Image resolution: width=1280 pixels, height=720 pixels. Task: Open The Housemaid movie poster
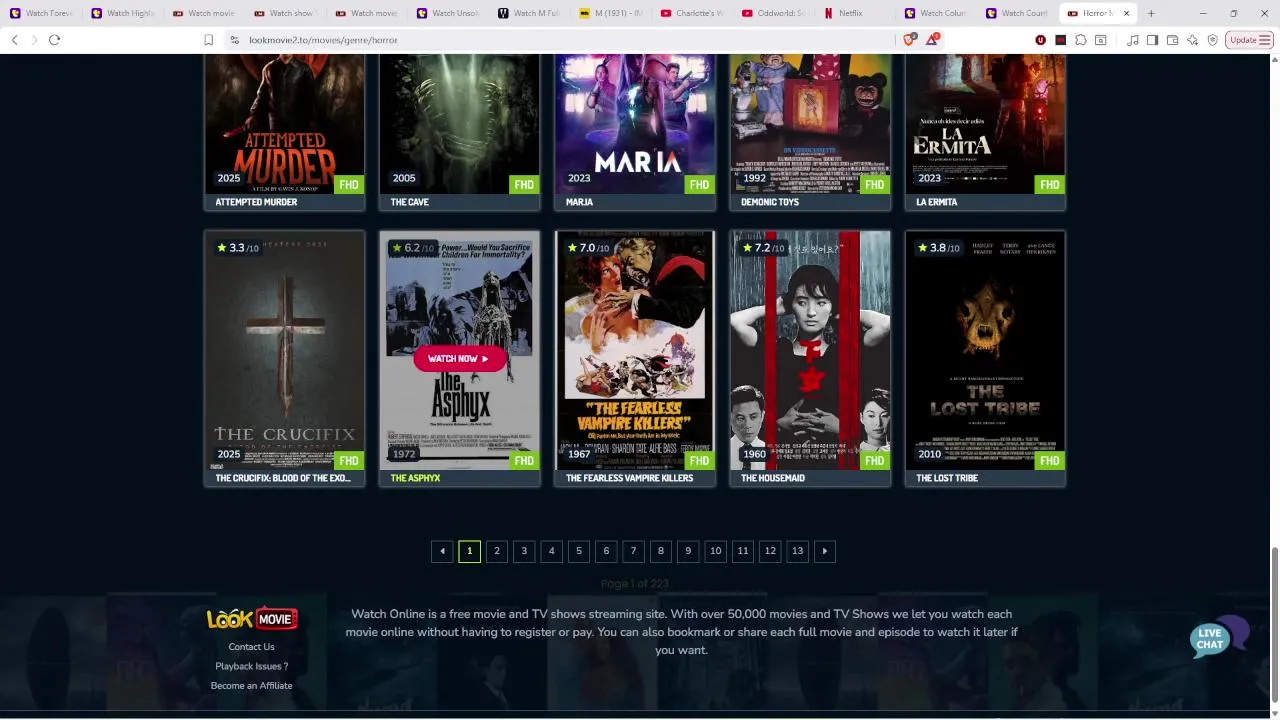pyautogui.click(x=810, y=350)
